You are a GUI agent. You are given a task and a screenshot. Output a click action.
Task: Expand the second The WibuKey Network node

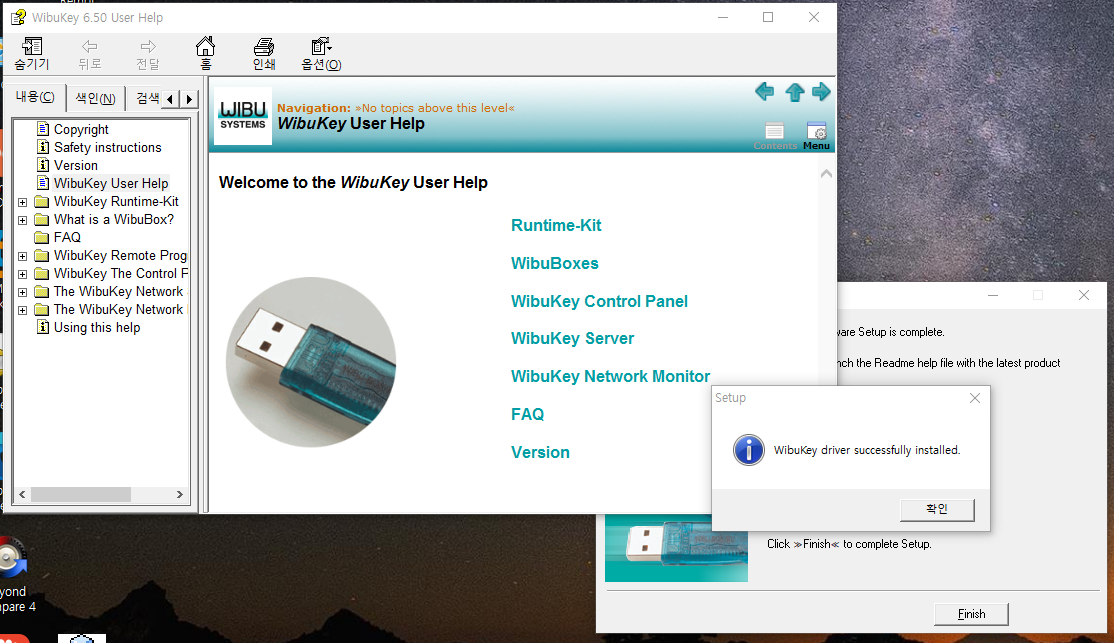click(23, 310)
